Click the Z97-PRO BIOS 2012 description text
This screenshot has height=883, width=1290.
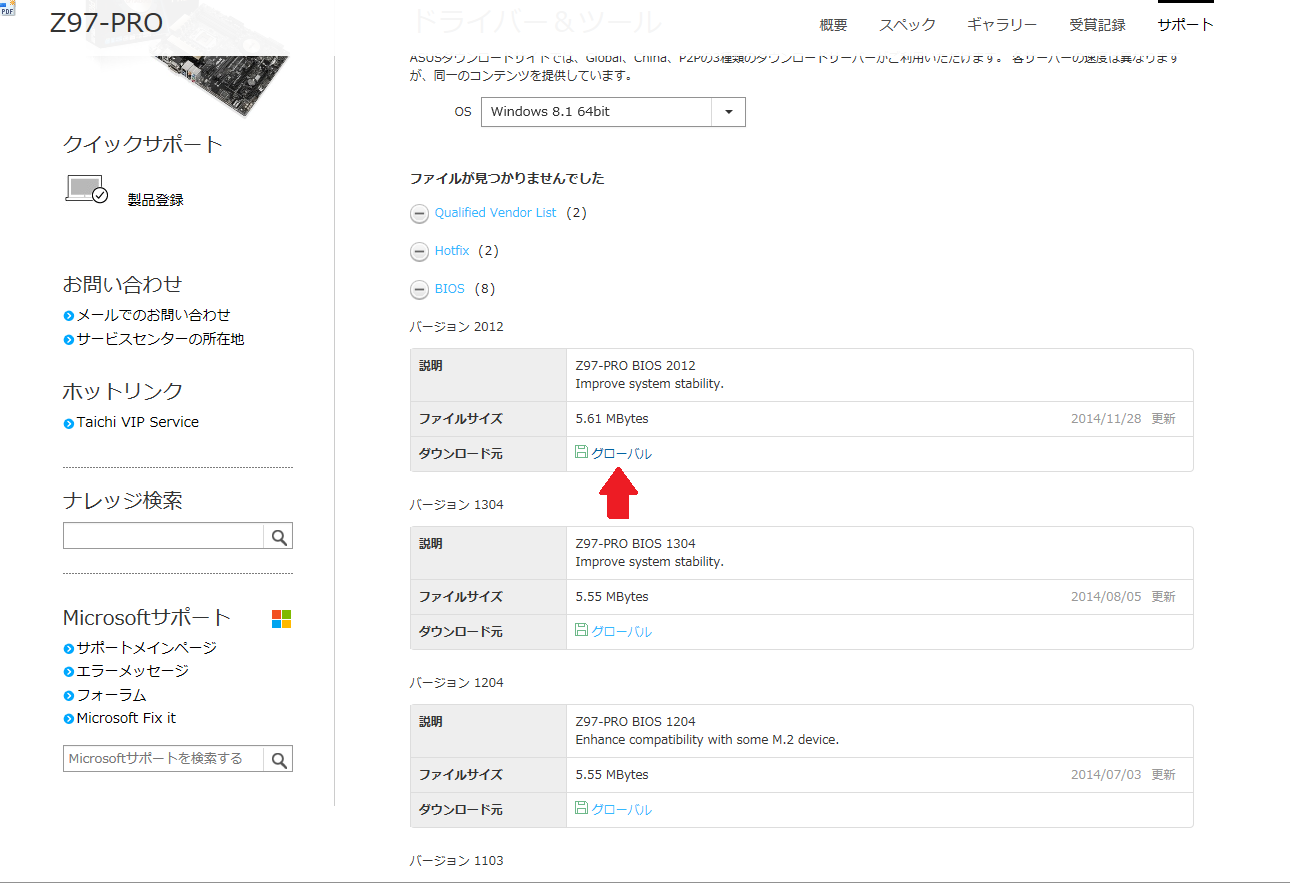click(x=635, y=366)
